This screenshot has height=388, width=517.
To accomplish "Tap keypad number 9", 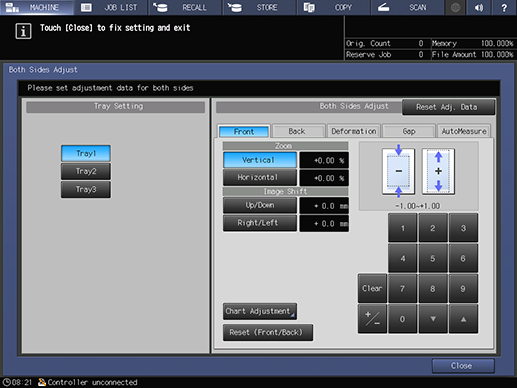I will [x=463, y=289].
